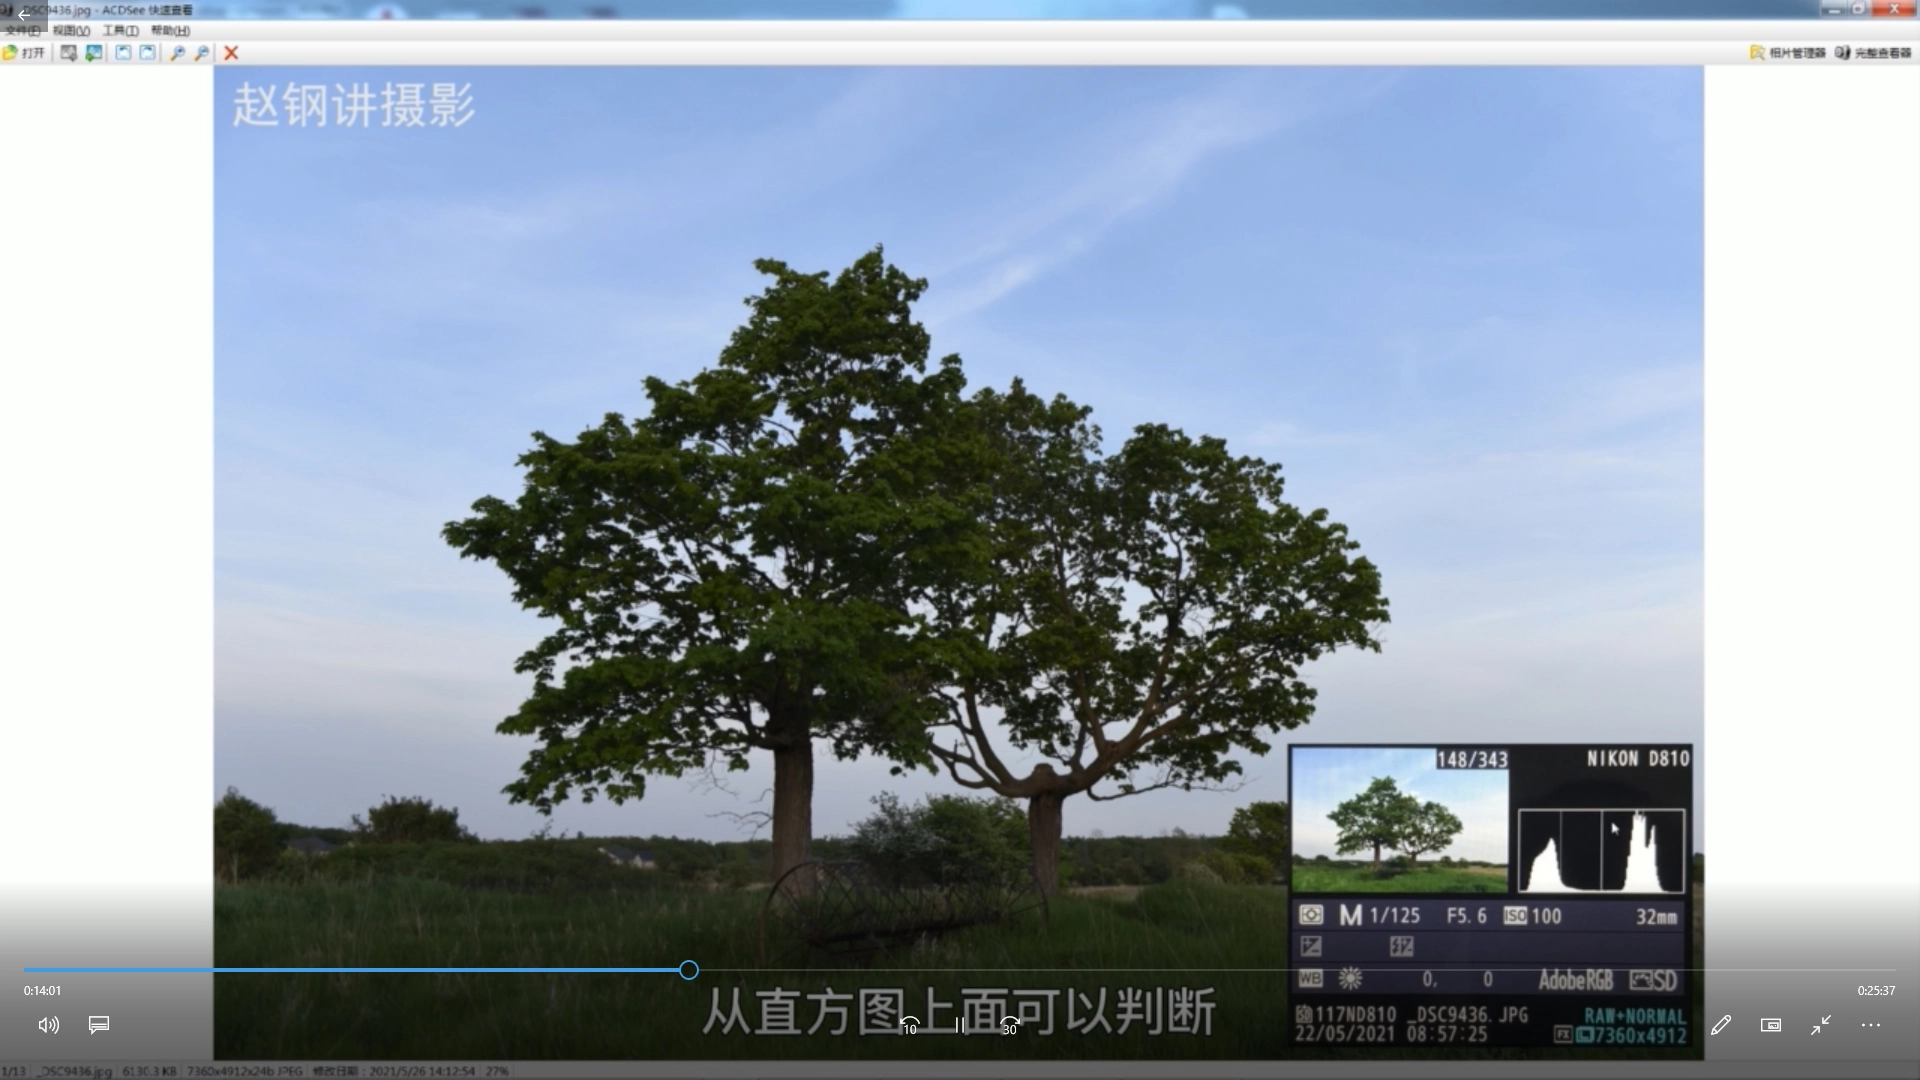The image size is (1920, 1080).
Task: Skip back 10 seconds
Action: tap(909, 1025)
